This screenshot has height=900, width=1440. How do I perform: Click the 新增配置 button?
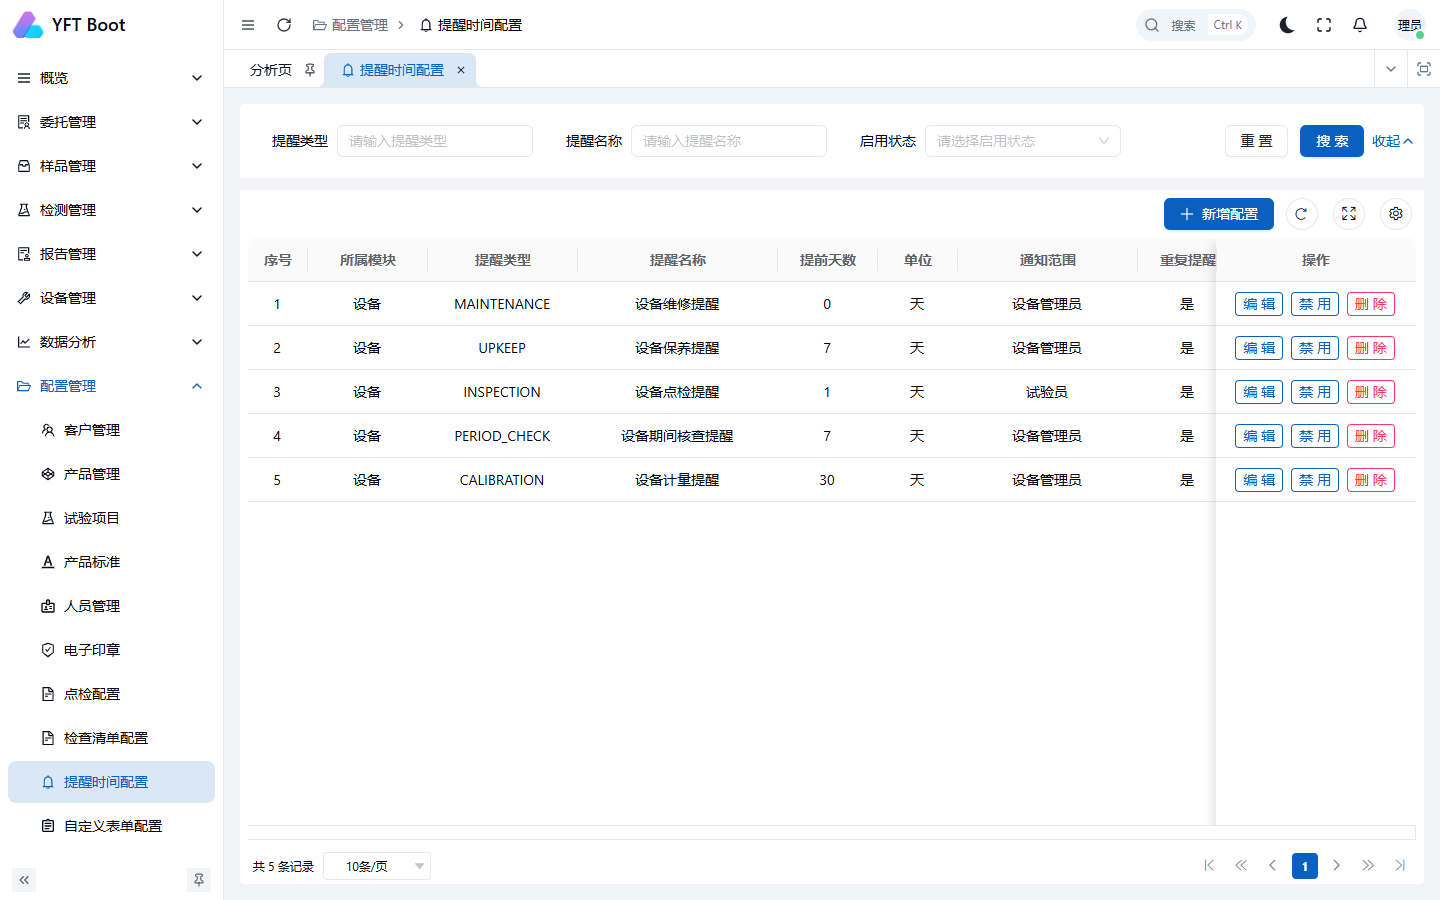[1219, 214]
